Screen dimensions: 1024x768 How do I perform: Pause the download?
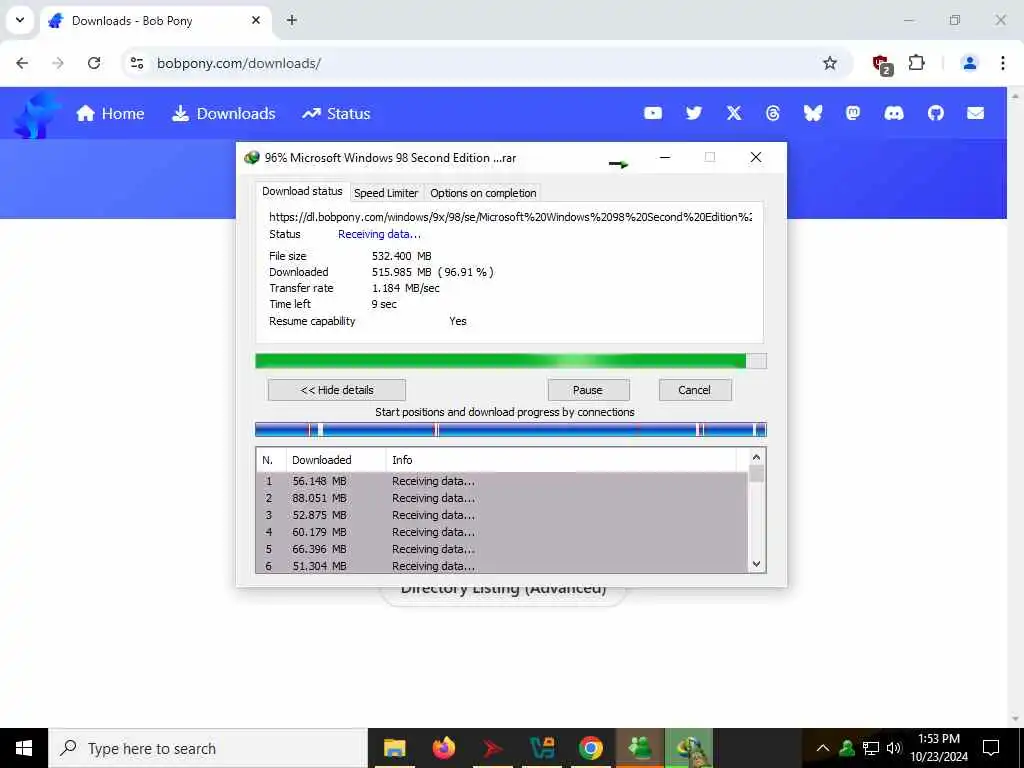point(588,390)
